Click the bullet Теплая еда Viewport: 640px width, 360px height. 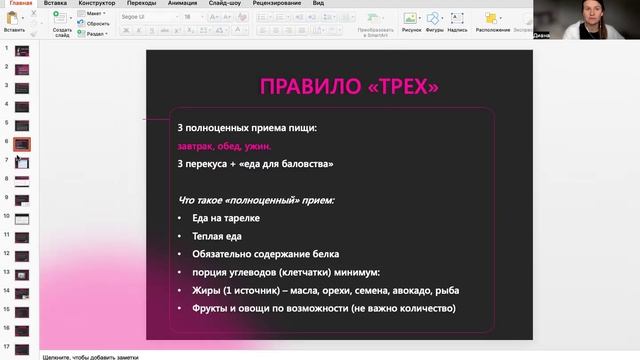click(217, 236)
